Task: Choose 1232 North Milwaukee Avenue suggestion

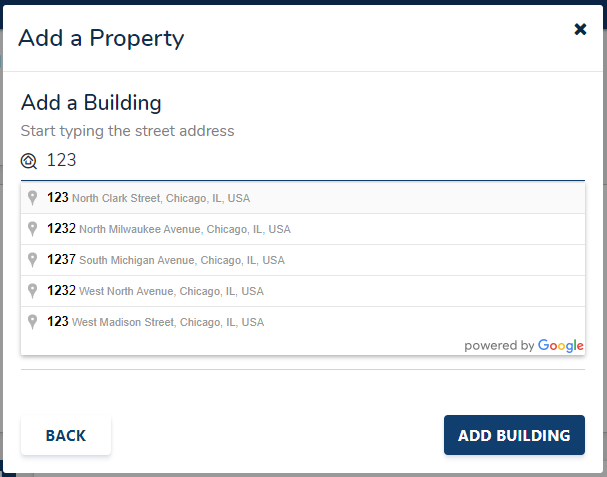Action: pyautogui.click(x=170, y=229)
